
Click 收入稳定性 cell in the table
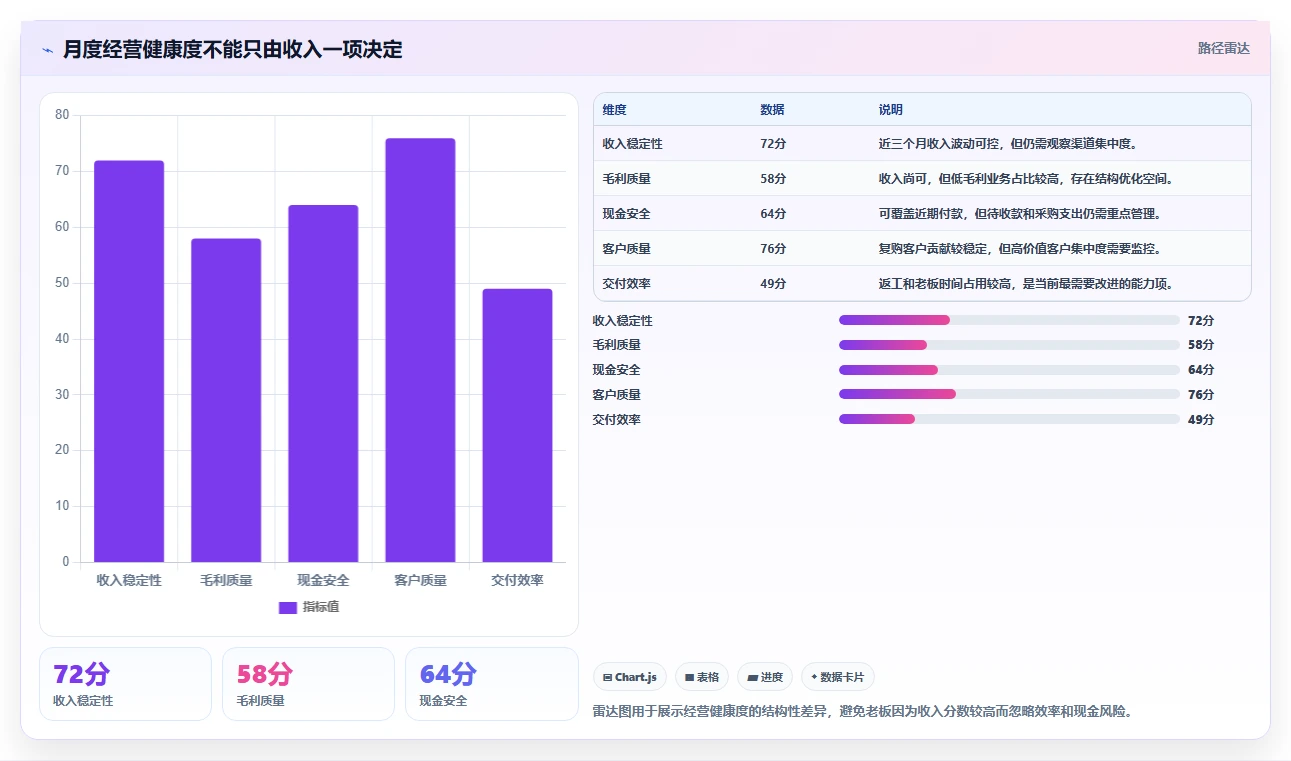pyautogui.click(x=633, y=144)
